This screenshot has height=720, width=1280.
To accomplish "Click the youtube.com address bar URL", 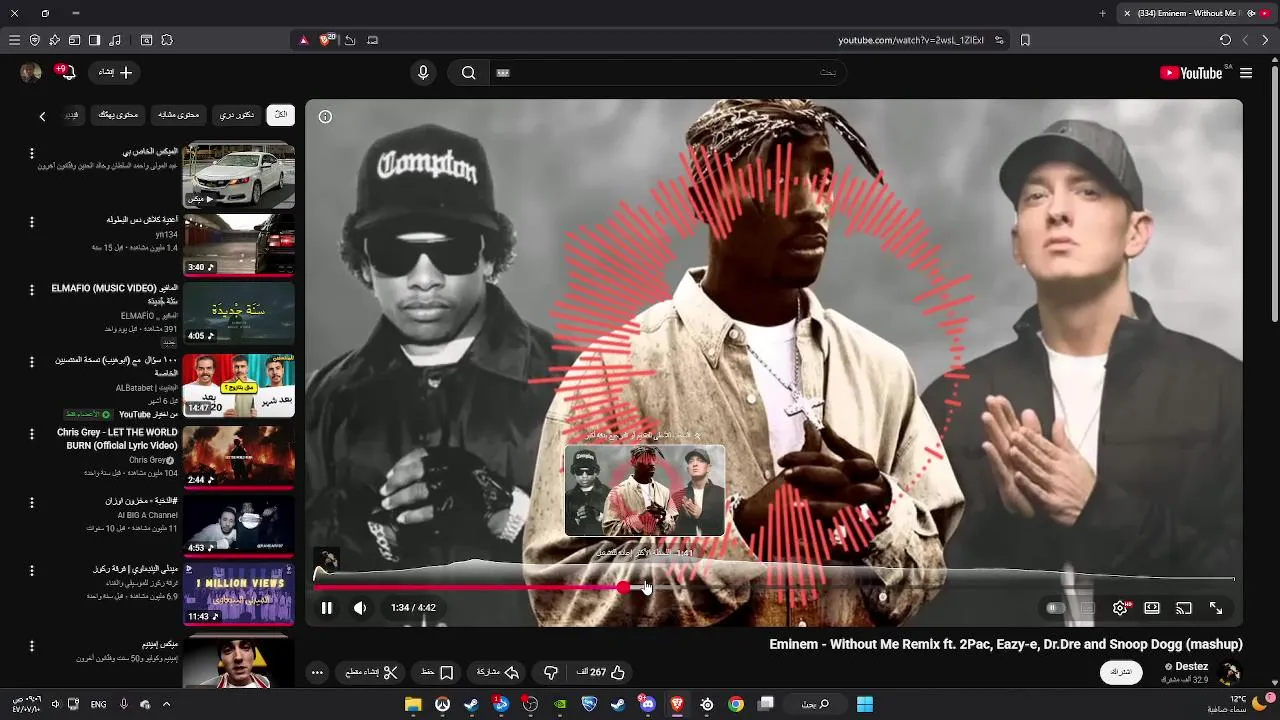I will (x=911, y=40).
